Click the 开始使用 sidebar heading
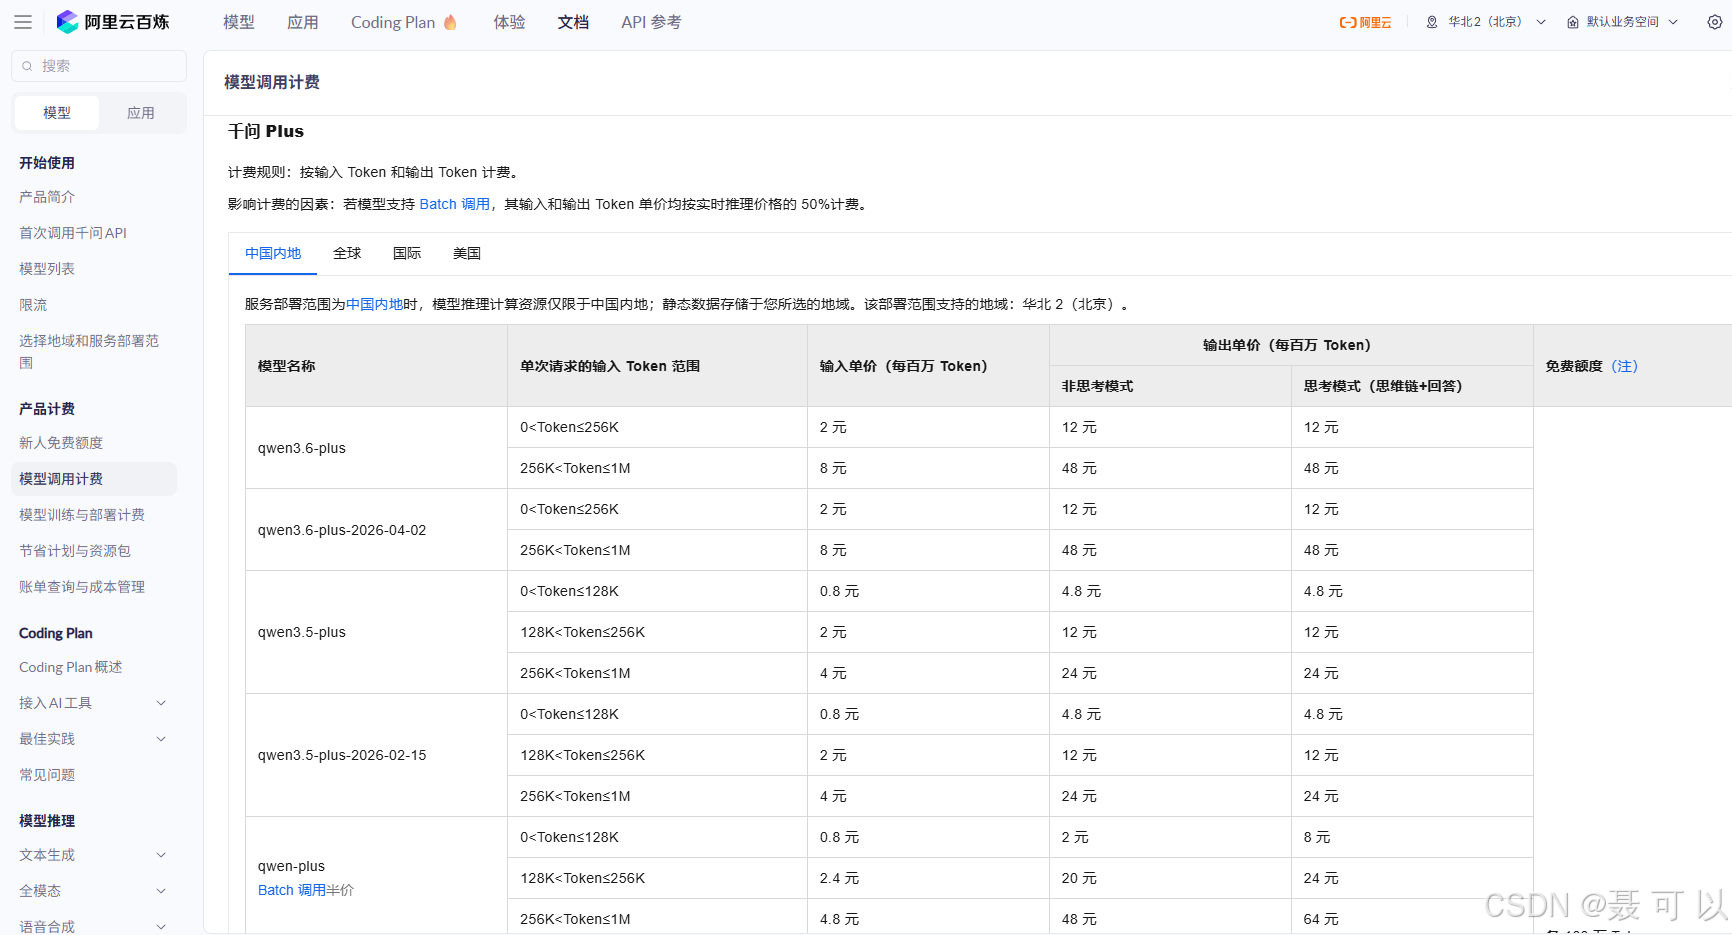This screenshot has height=935, width=1732. tap(47, 163)
